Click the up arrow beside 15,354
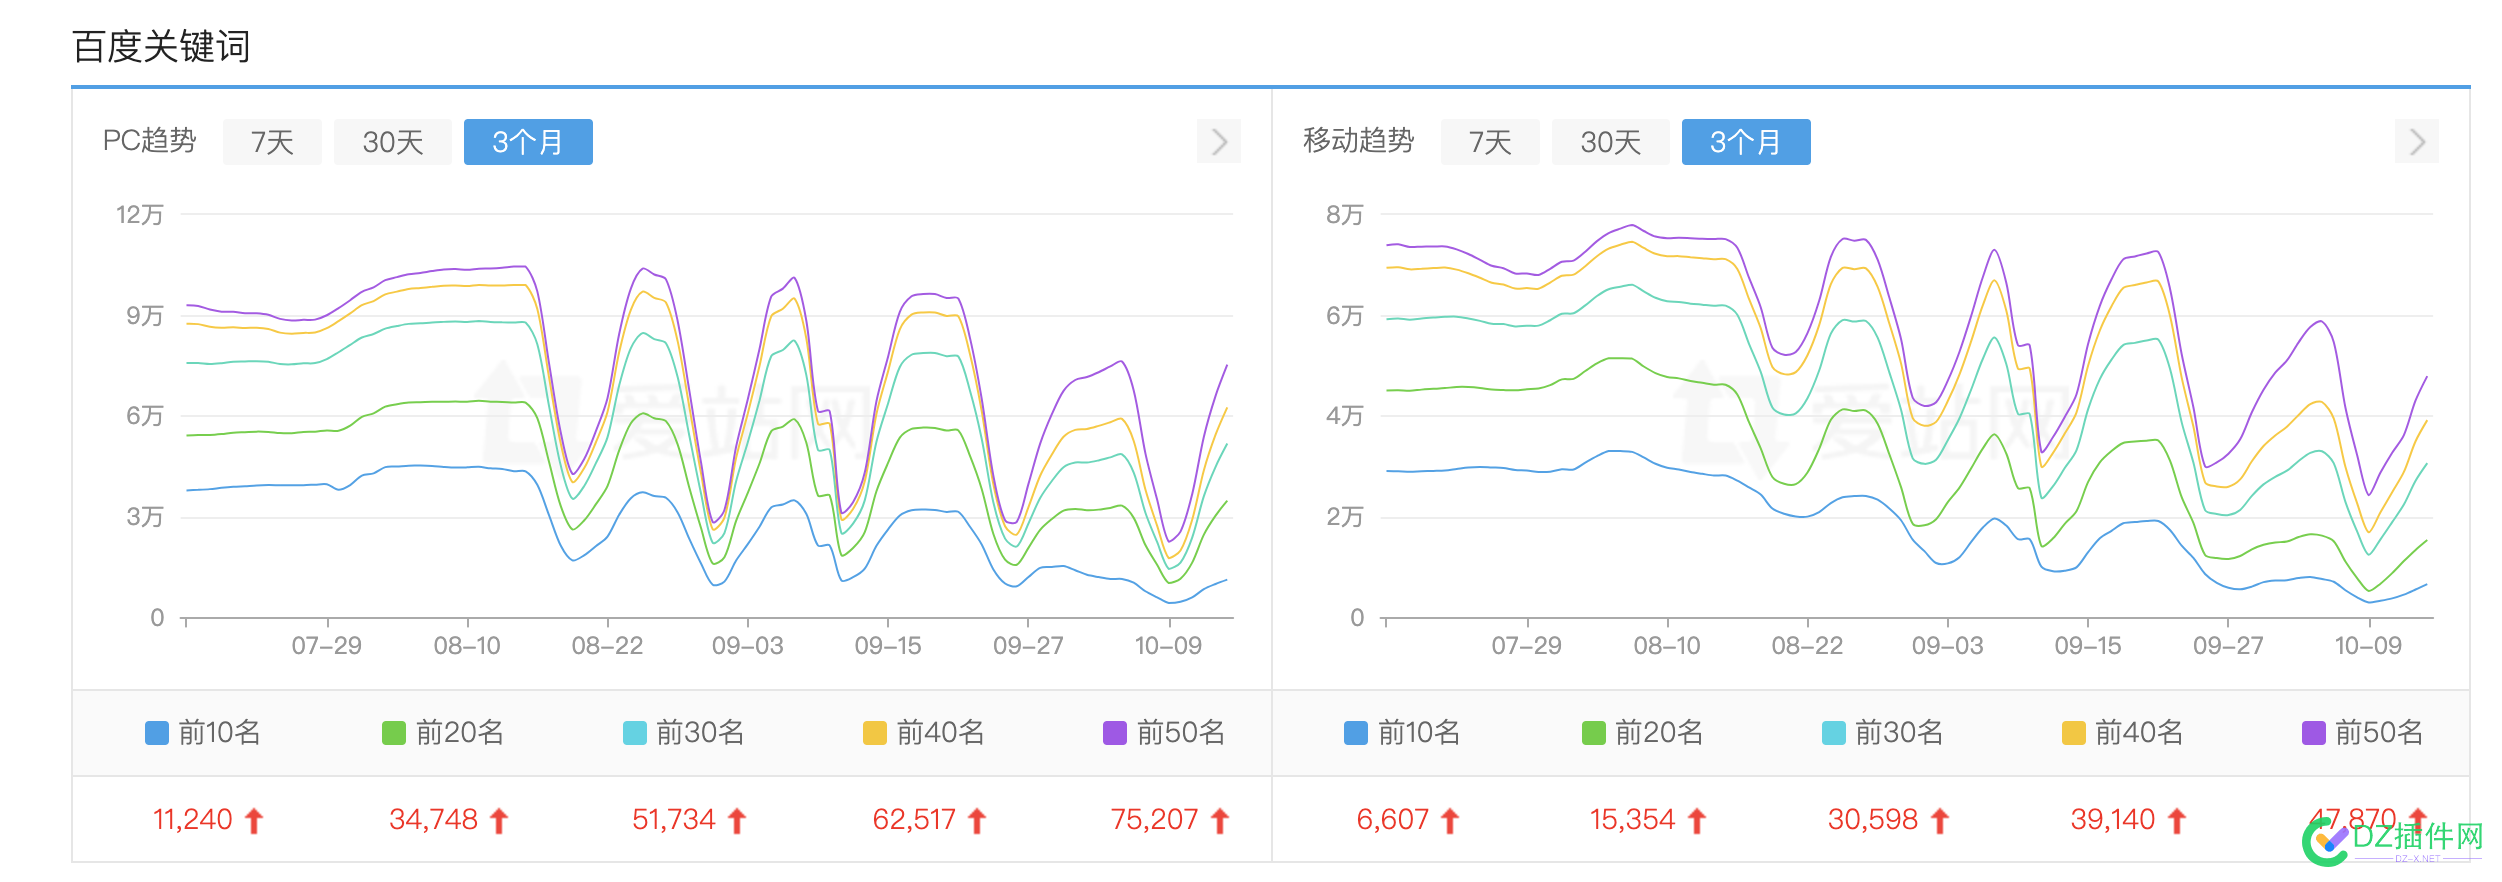This screenshot has width=2502, height=882. 1696,821
